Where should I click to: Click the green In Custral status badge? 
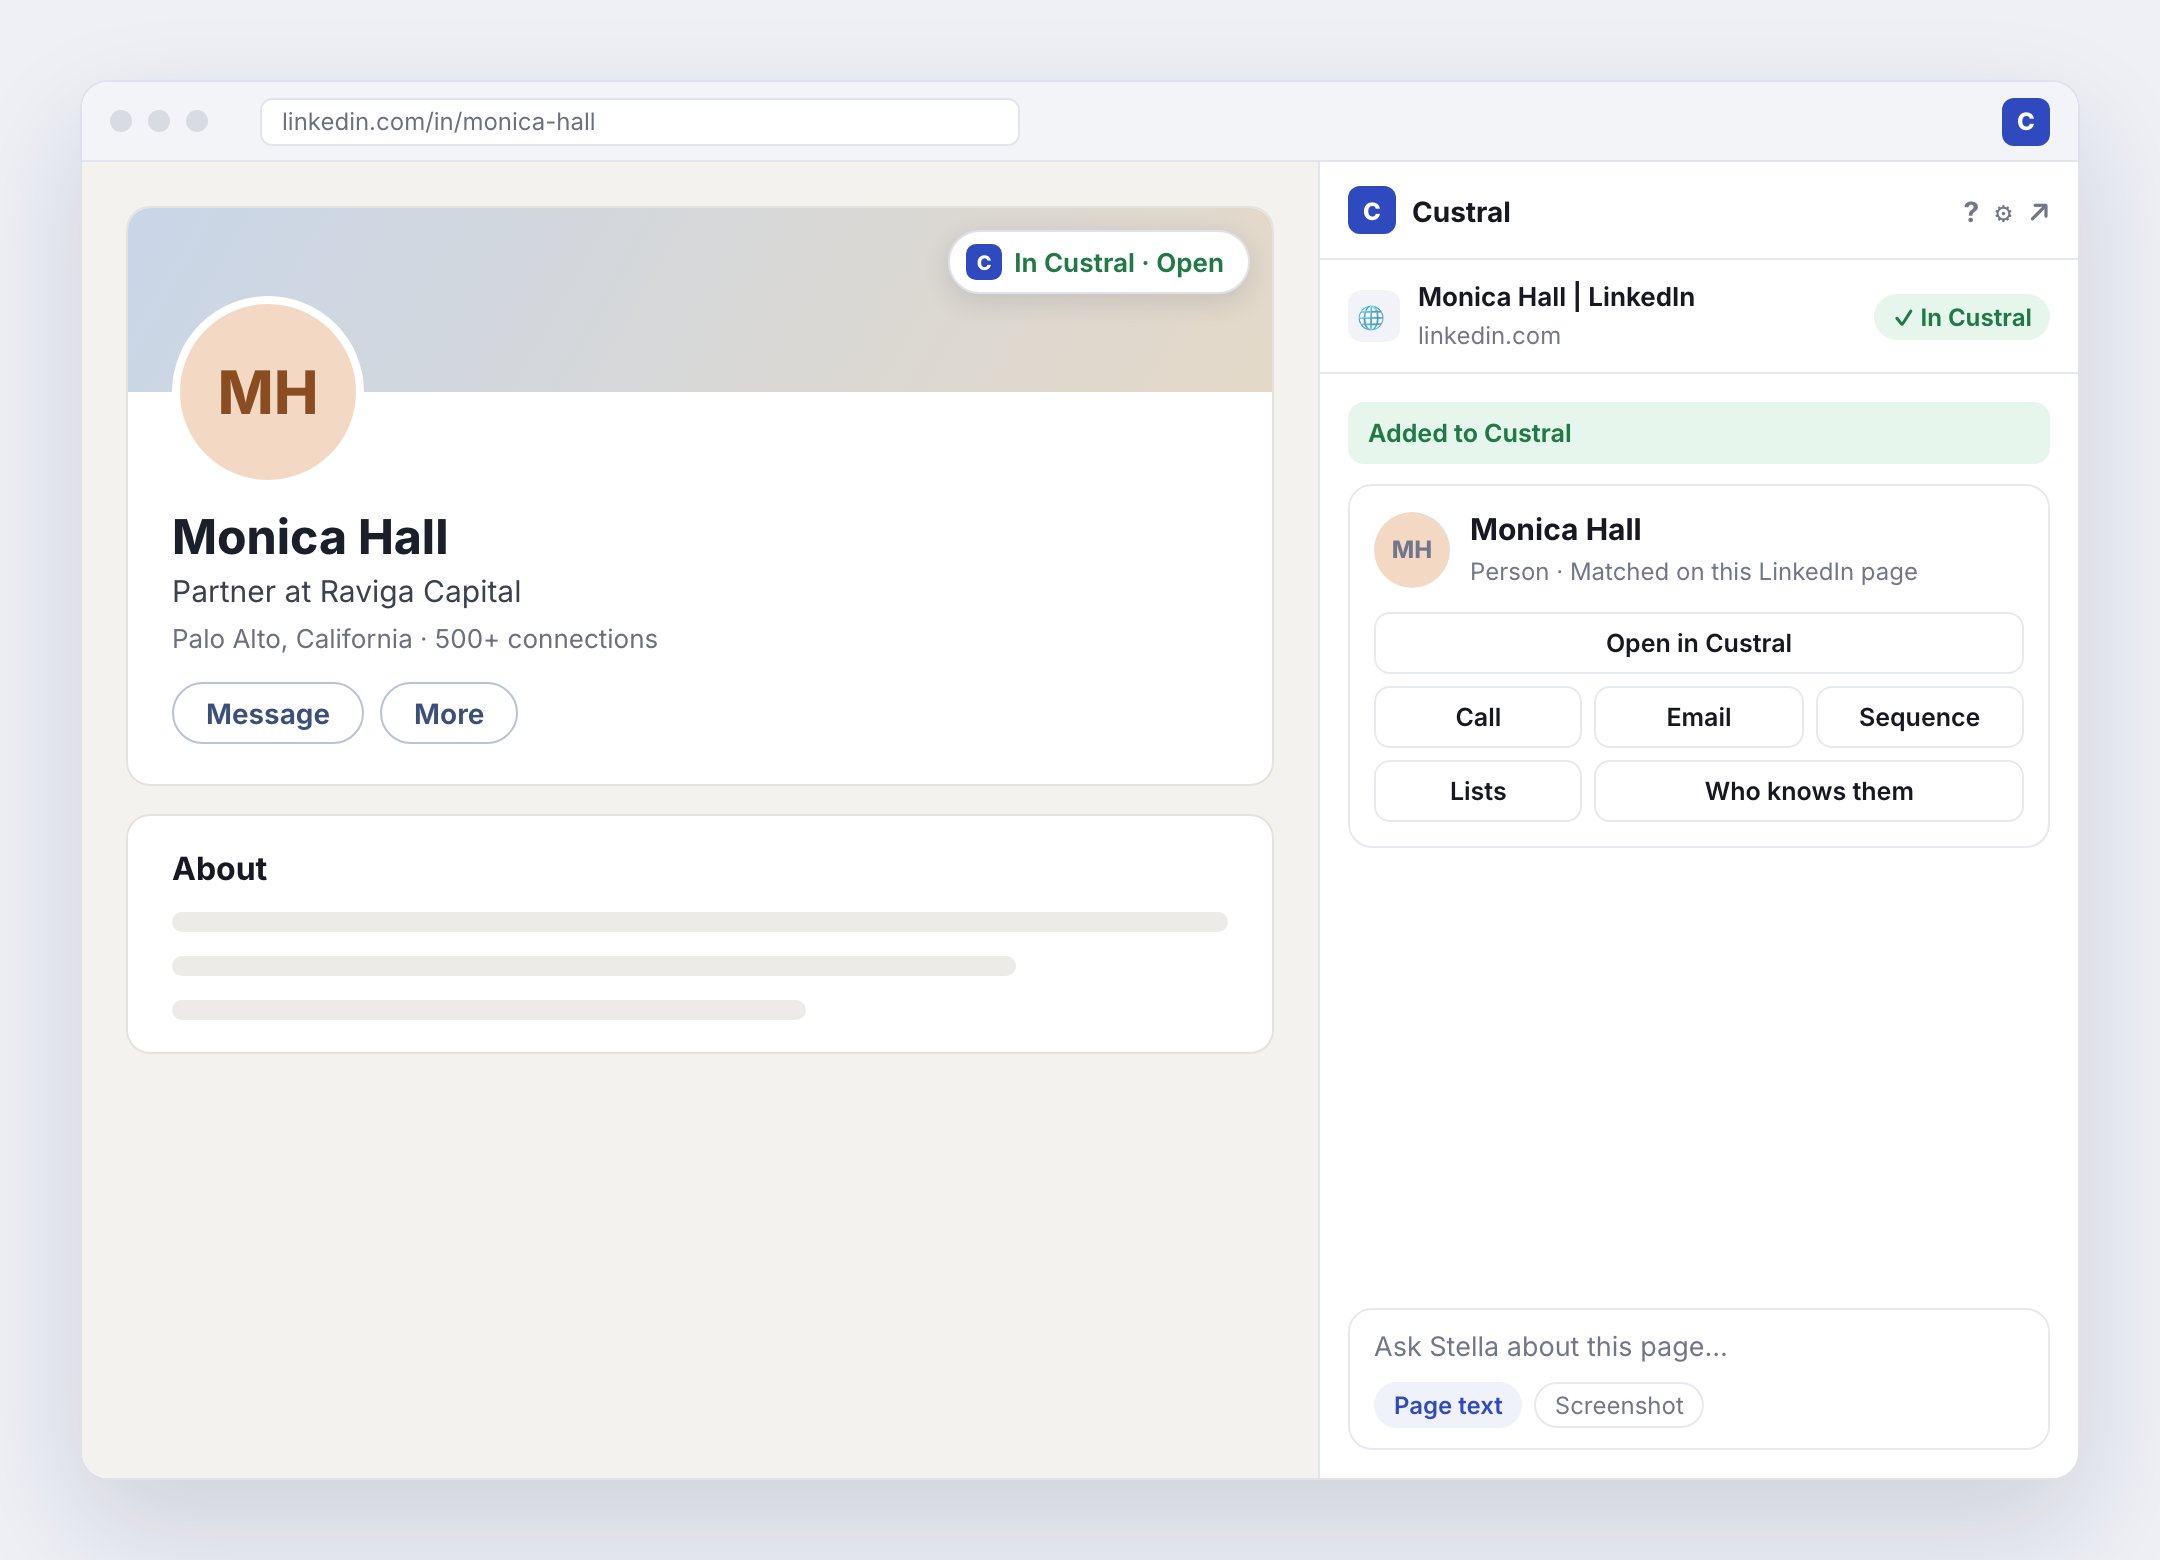pos(1961,317)
